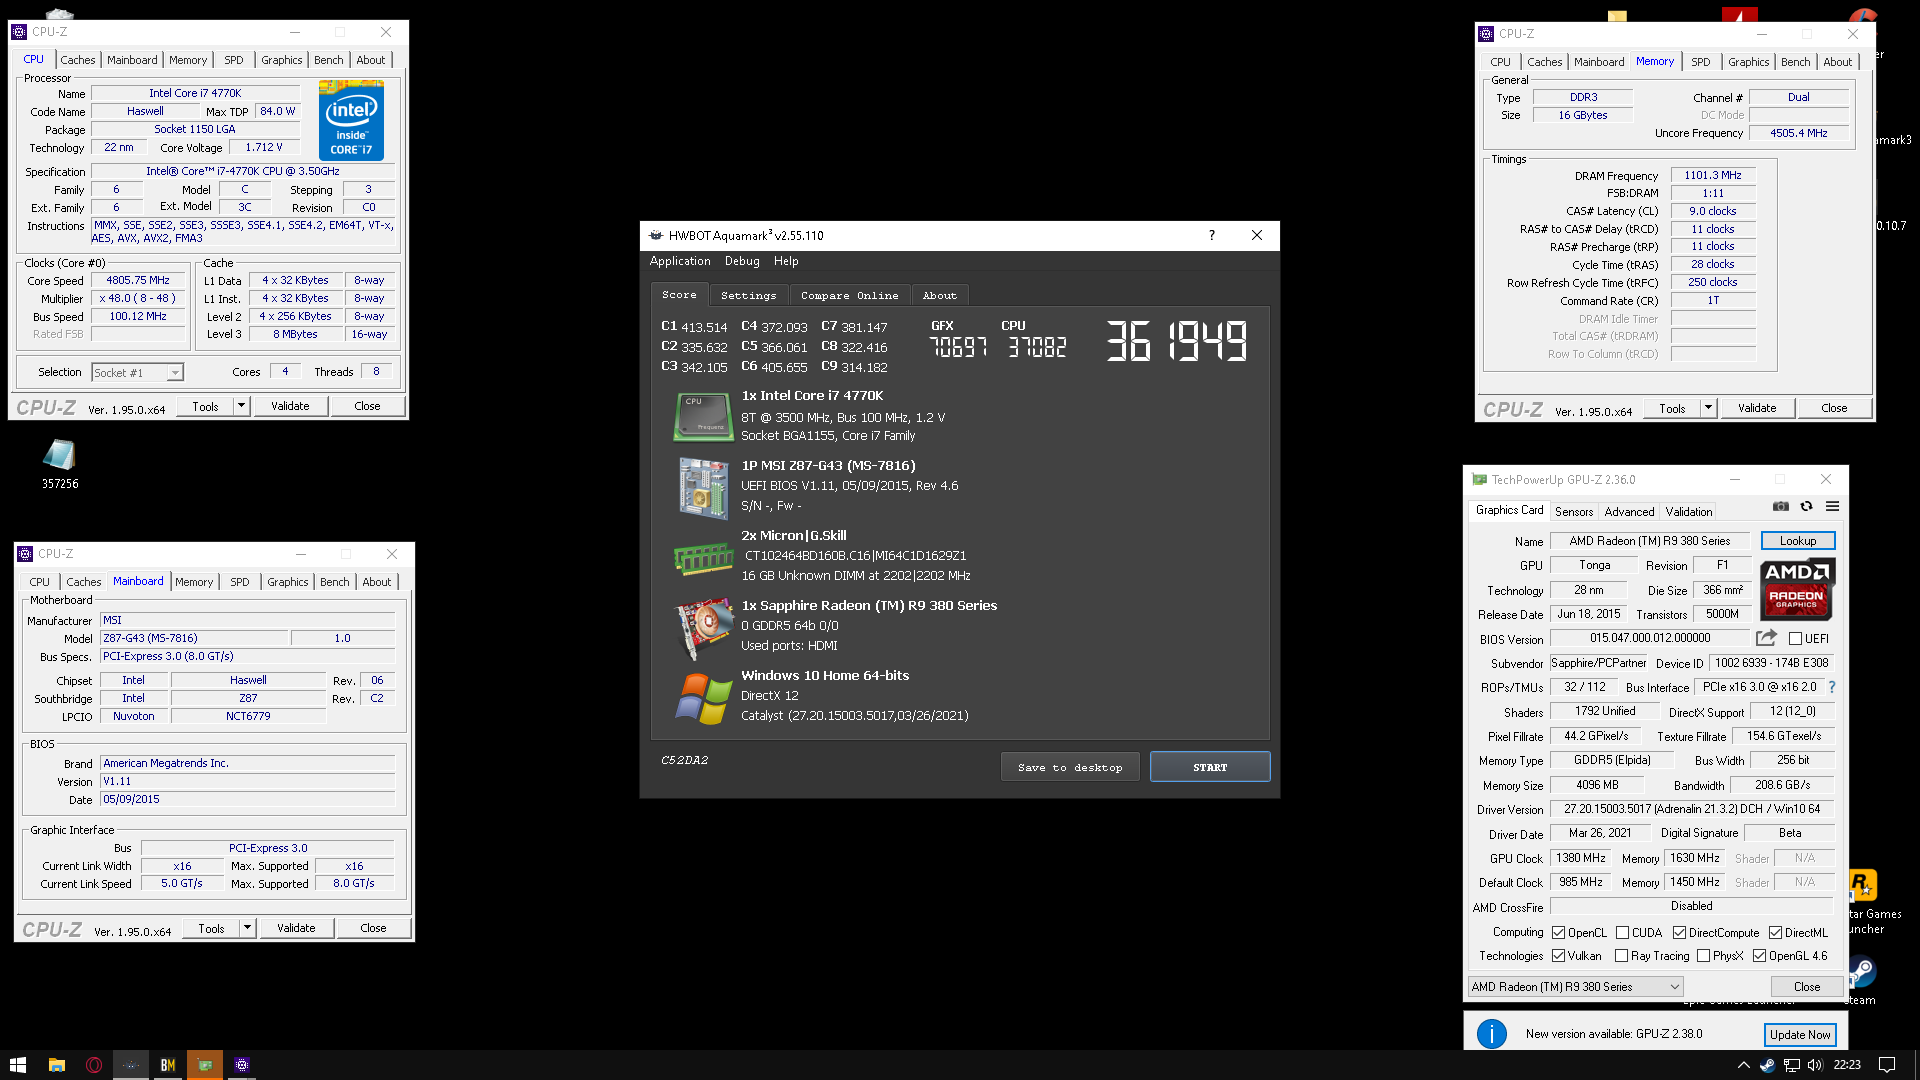1920x1080 pixels.
Task: Expand Tools arrow in CPU-Z Mainboard window
Action: click(247, 928)
